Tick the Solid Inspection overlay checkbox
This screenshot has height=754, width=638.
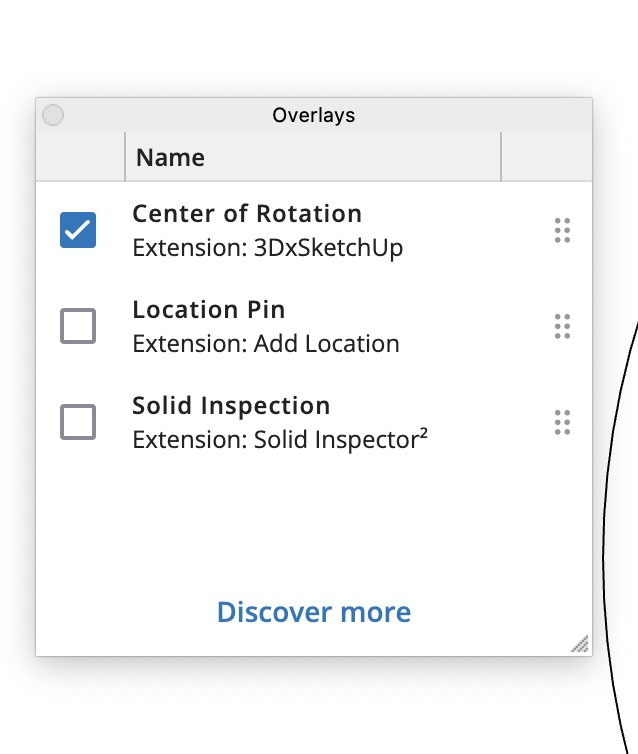(78, 422)
